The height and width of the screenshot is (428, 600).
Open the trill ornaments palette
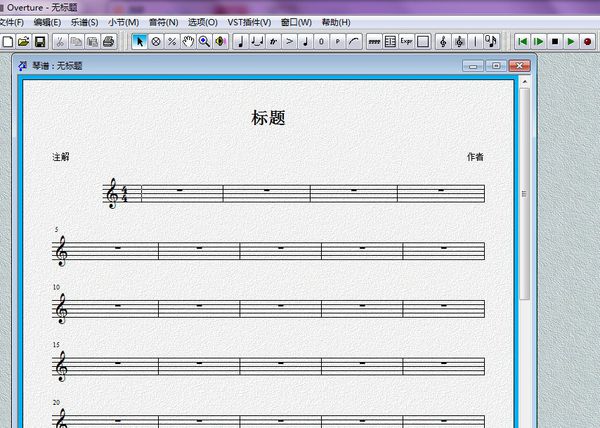point(273,41)
